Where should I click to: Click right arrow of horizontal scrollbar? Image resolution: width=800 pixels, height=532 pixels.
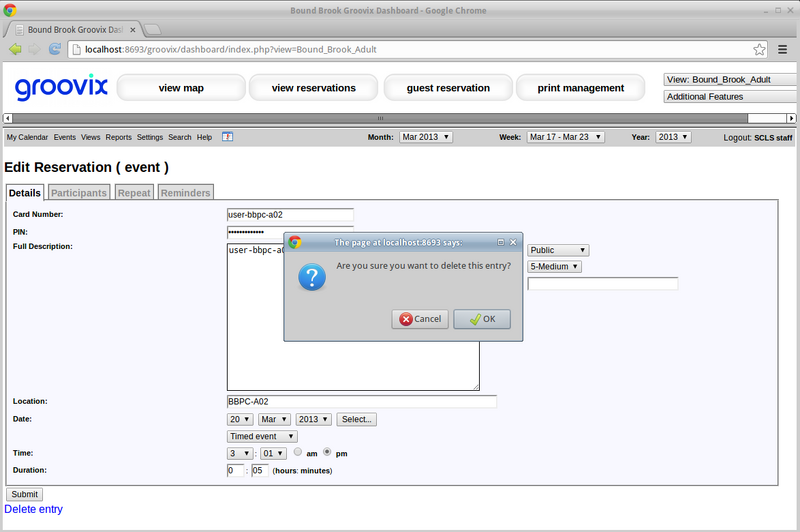click(x=791, y=118)
